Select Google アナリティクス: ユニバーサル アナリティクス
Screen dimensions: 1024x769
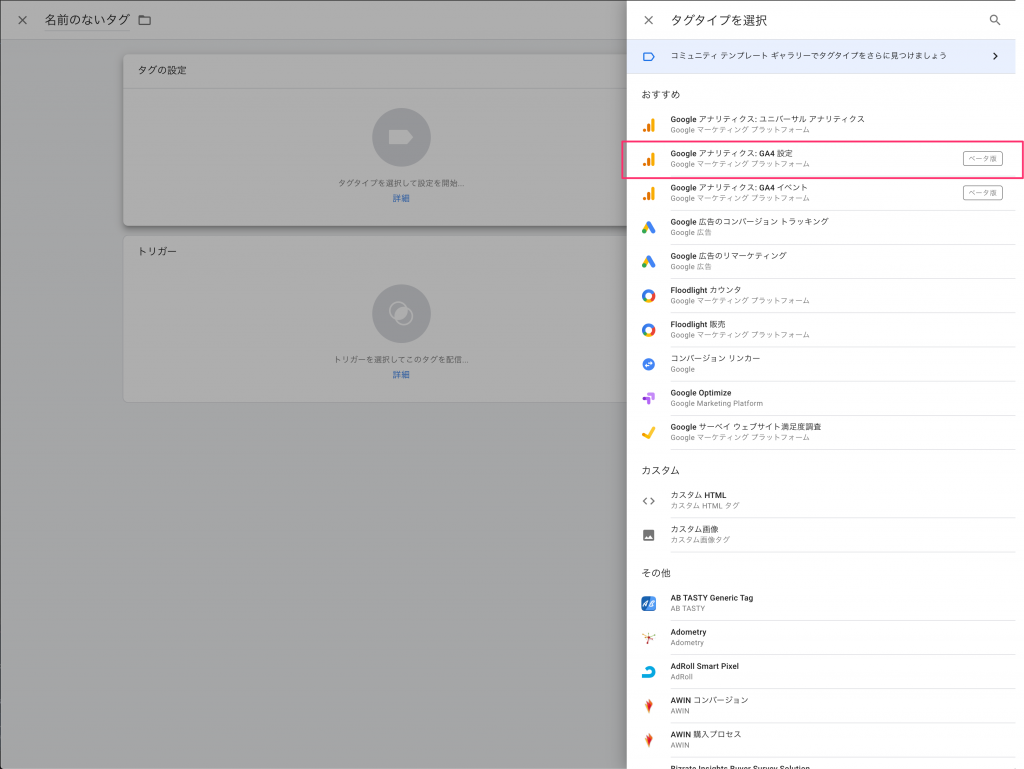pos(821,125)
